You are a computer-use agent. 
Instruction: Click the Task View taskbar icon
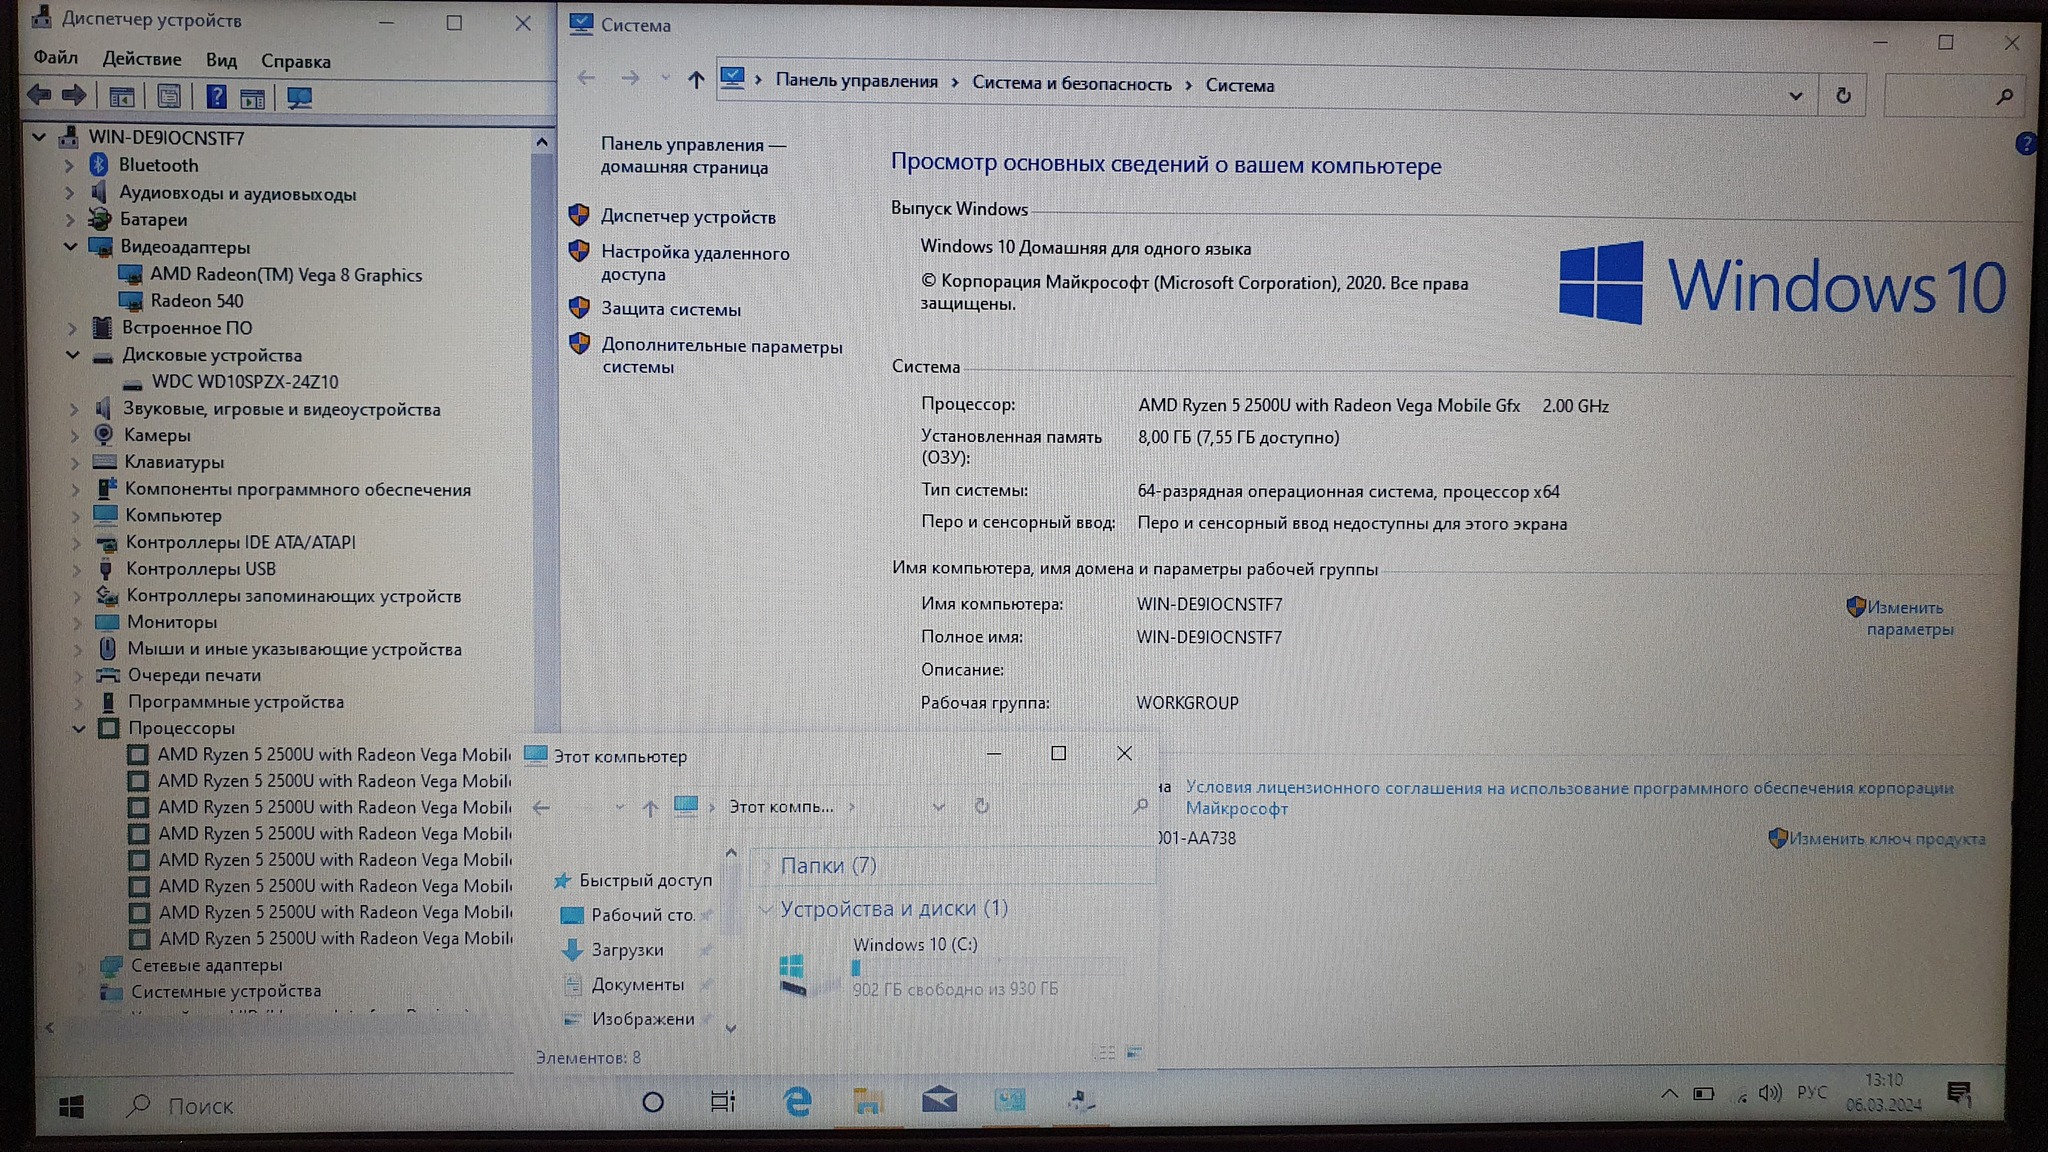(722, 1102)
